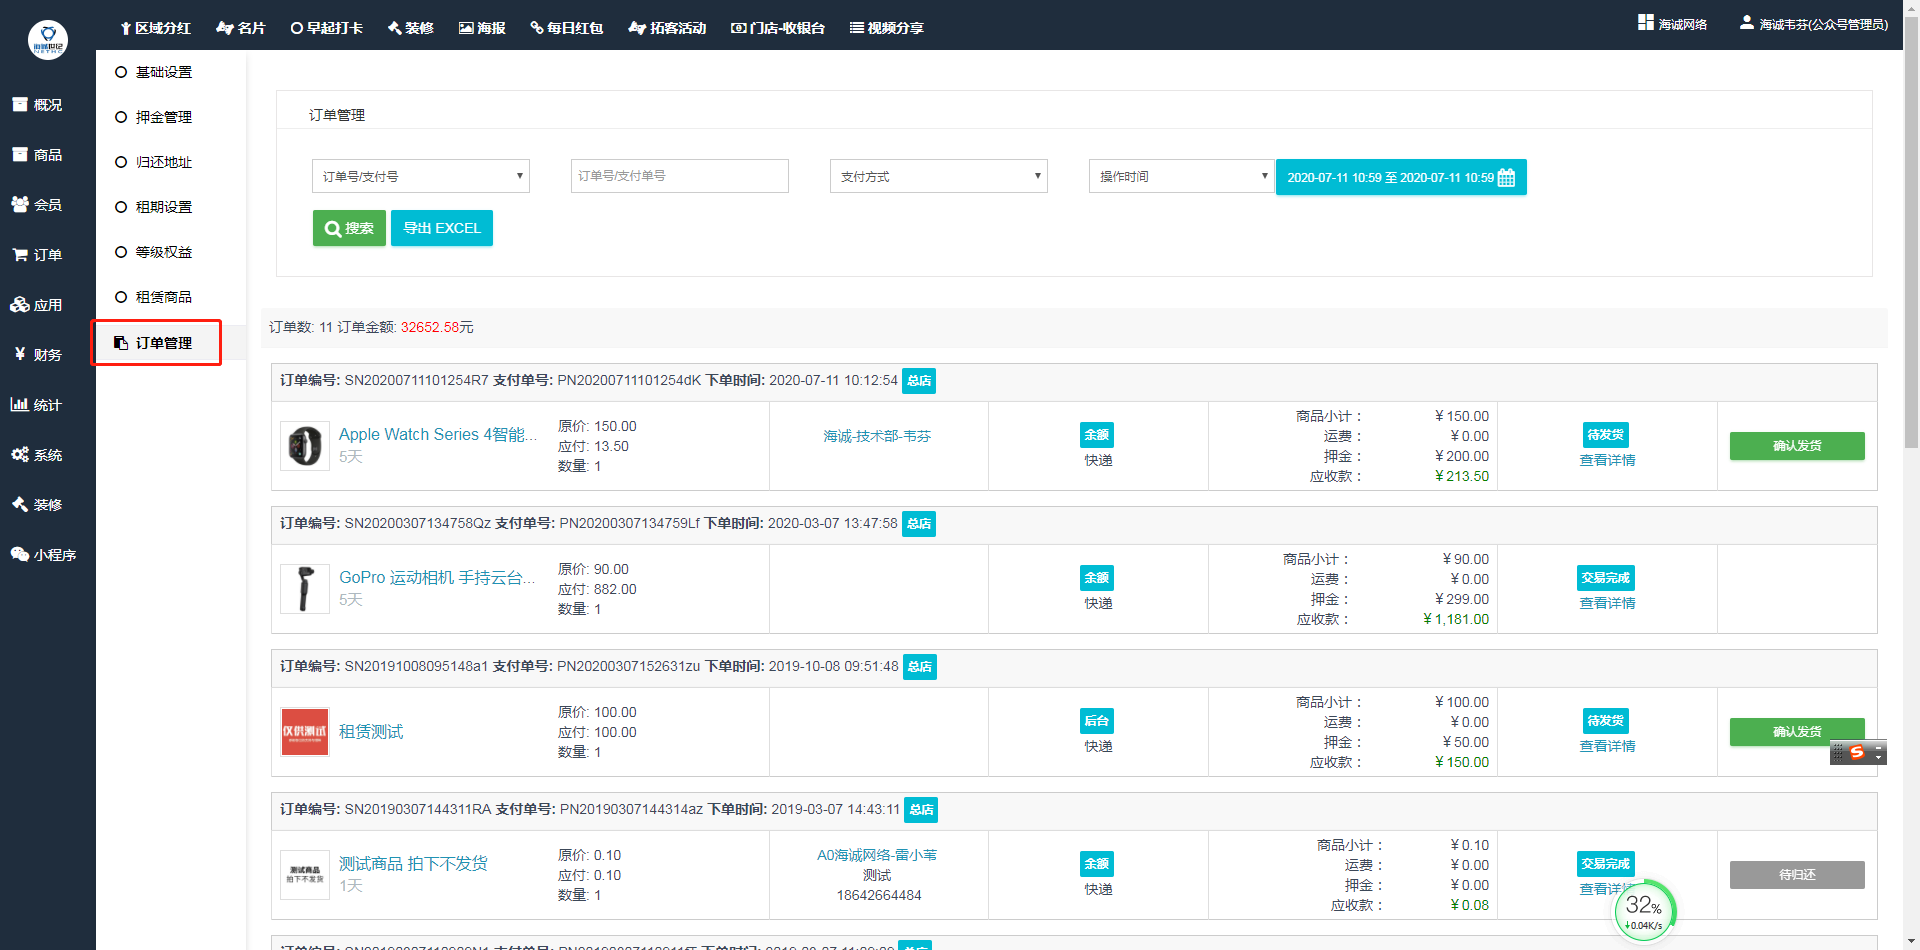Select 基础设置 in the submenu
The width and height of the screenshot is (1920, 950).
point(154,72)
